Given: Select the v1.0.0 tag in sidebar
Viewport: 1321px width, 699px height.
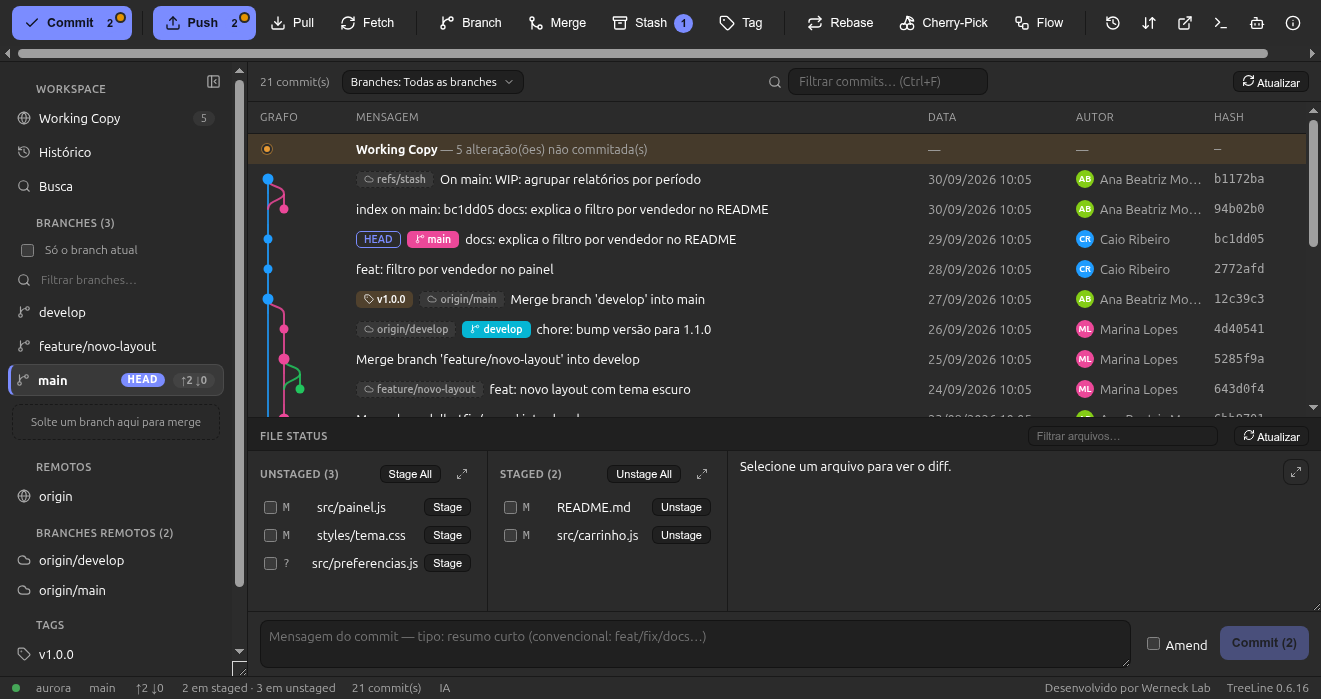Looking at the screenshot, I should pos(56,655).
